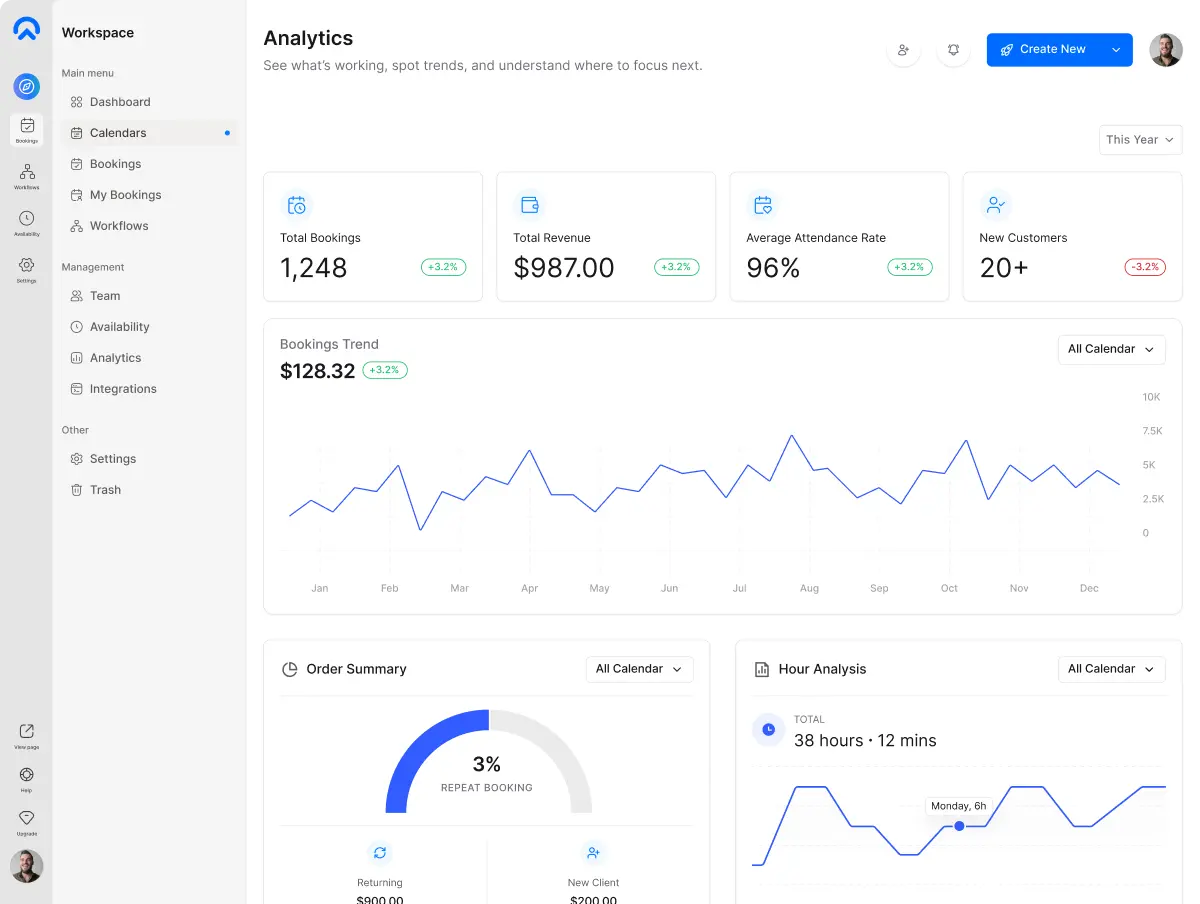Click the Monday data point on hour chart
Image resolution: width=1200 pixels, height=904 pixels.
point(959,826)
